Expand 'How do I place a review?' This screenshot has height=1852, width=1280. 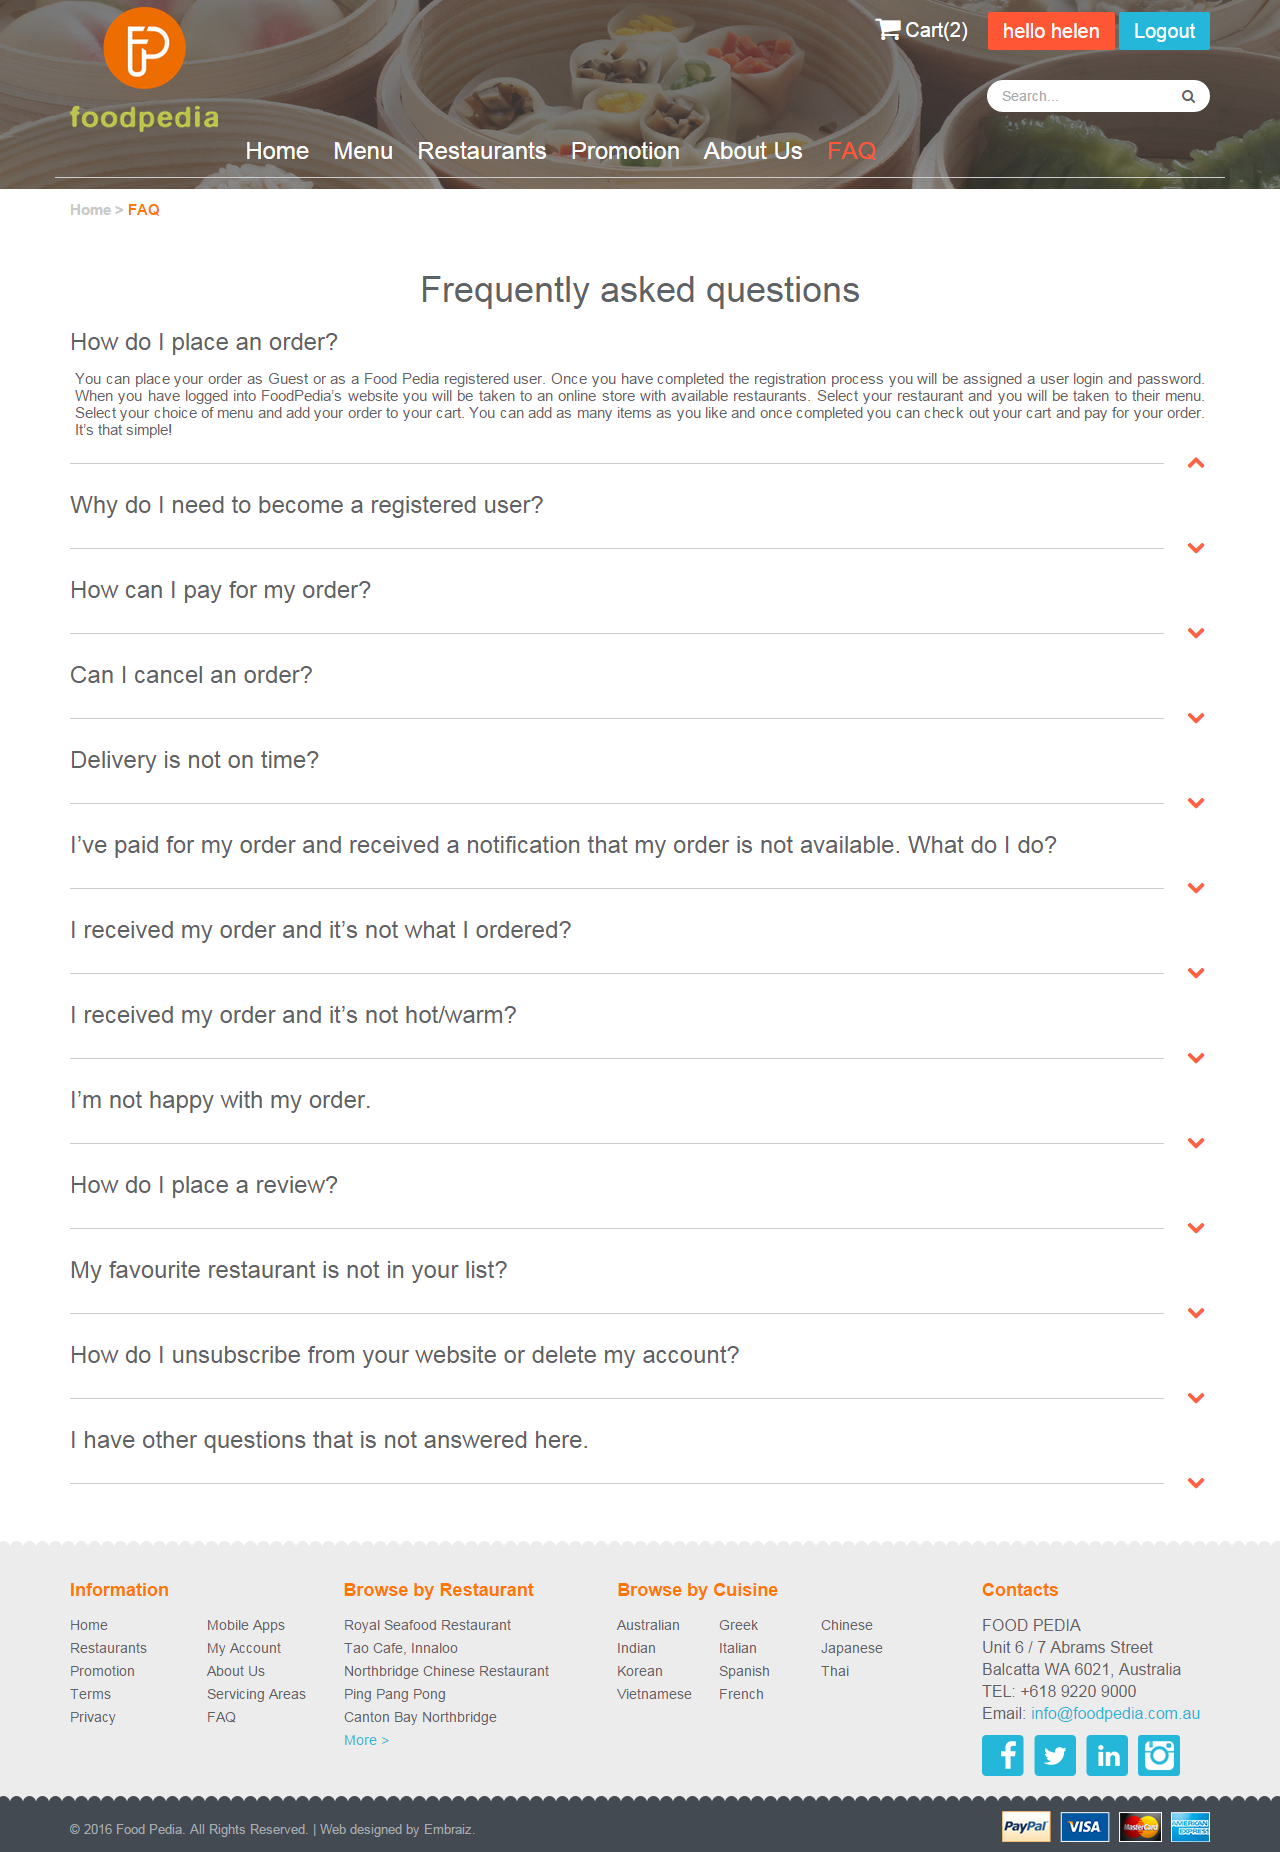(1195, 1228)
